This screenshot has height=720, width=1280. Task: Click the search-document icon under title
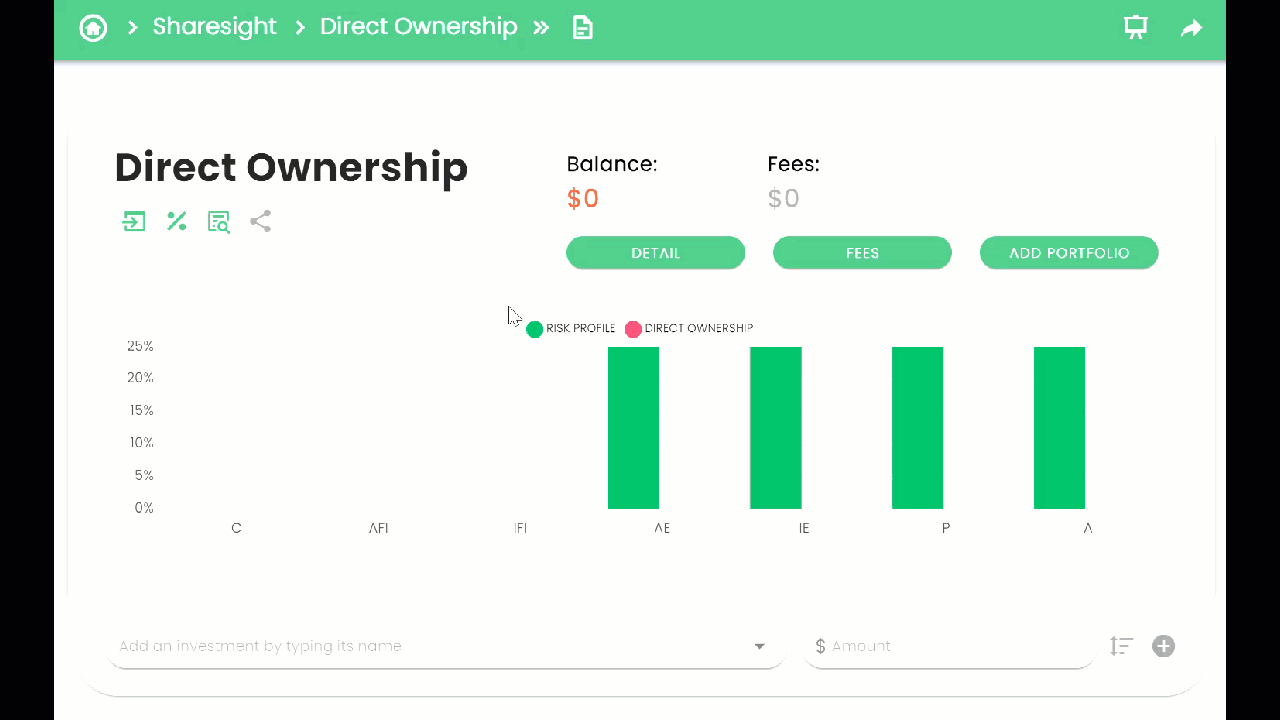click(219, 222)
